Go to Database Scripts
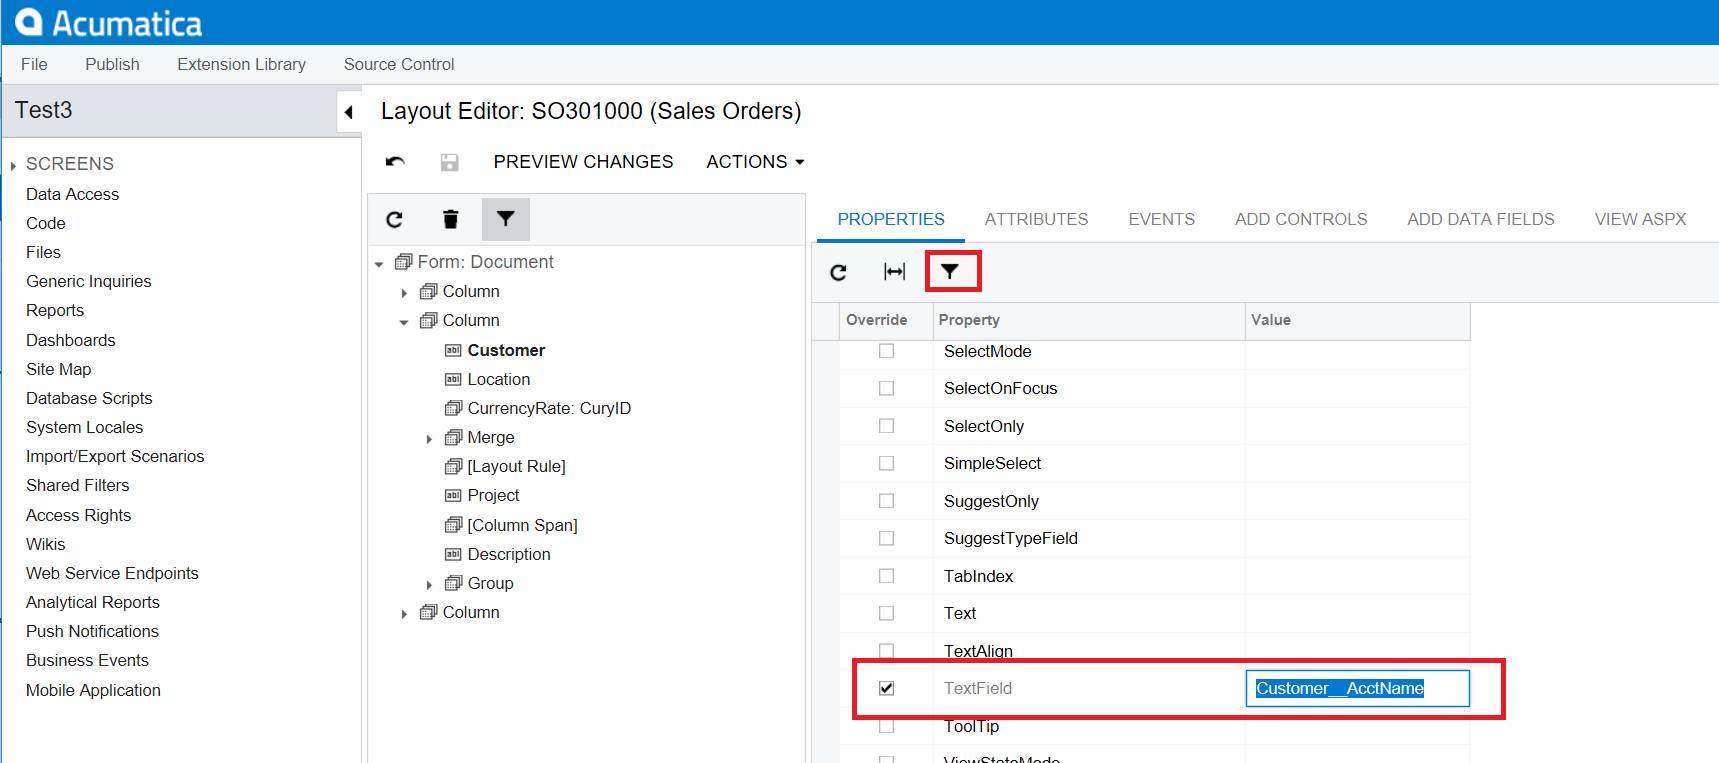Image resolution: width=1719 pixels, height=763 pixels. pyautogui.click(x=89, y=398)
